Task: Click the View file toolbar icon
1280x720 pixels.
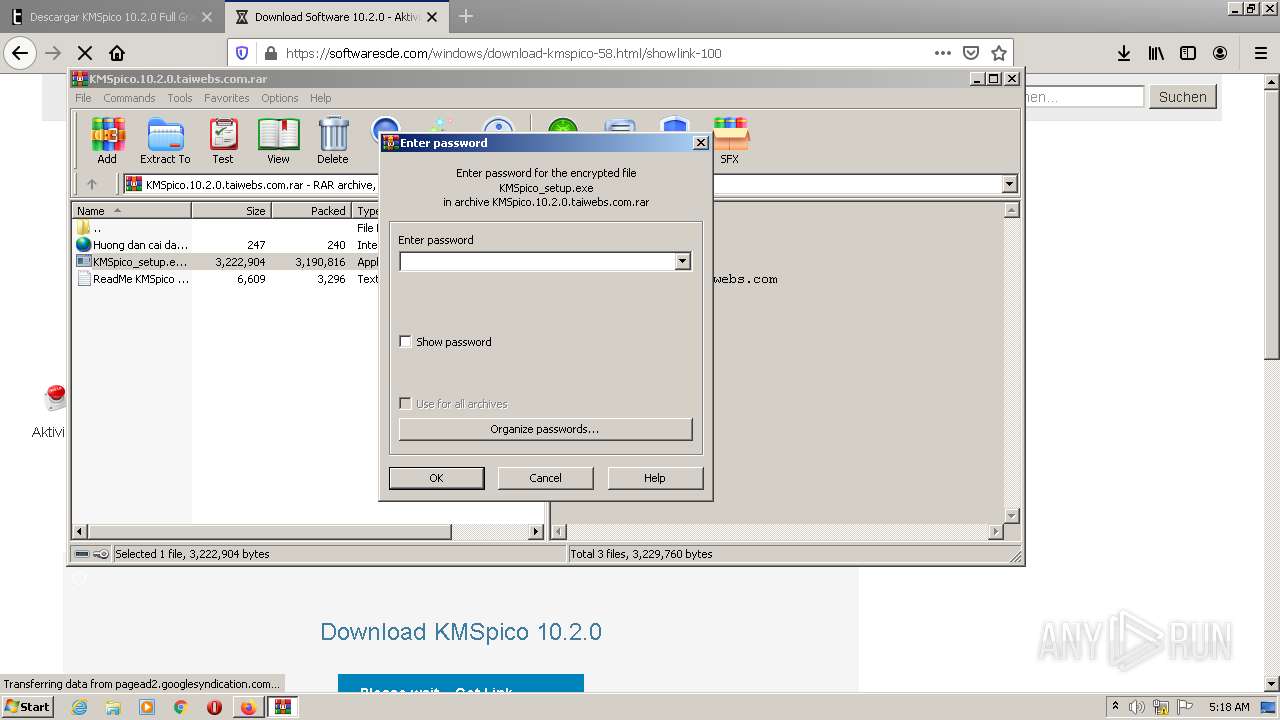Action: 278,140
